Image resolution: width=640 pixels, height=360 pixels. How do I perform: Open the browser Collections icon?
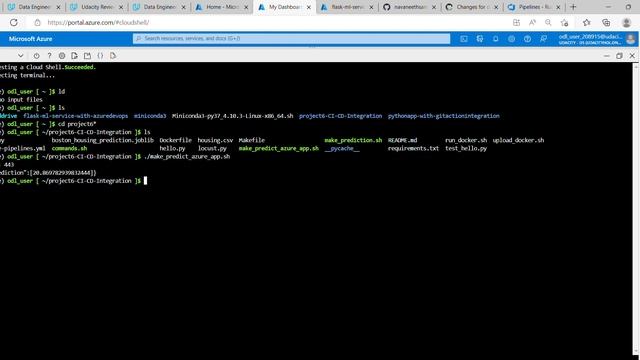coord(606,22)
